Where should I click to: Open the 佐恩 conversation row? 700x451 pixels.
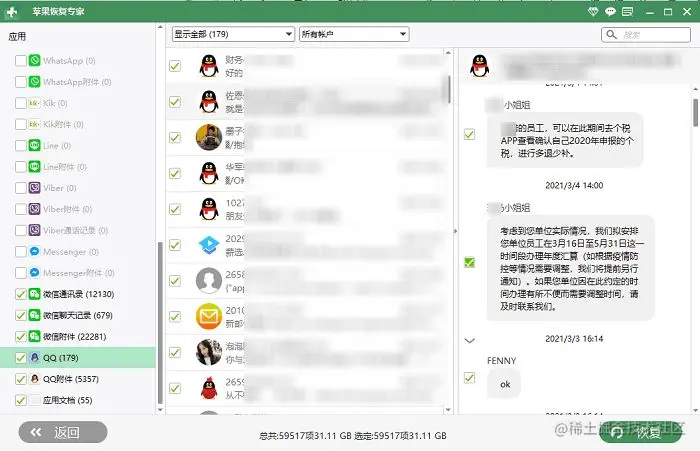(x=306, y=102)
